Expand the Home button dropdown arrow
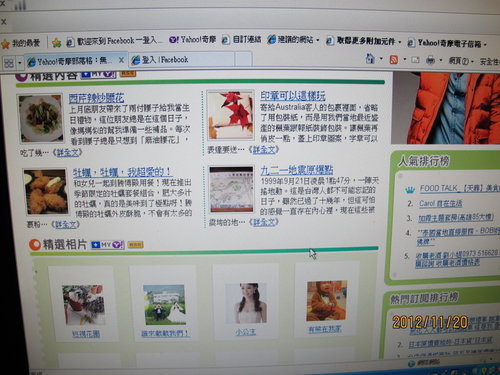 pos(381,59)
